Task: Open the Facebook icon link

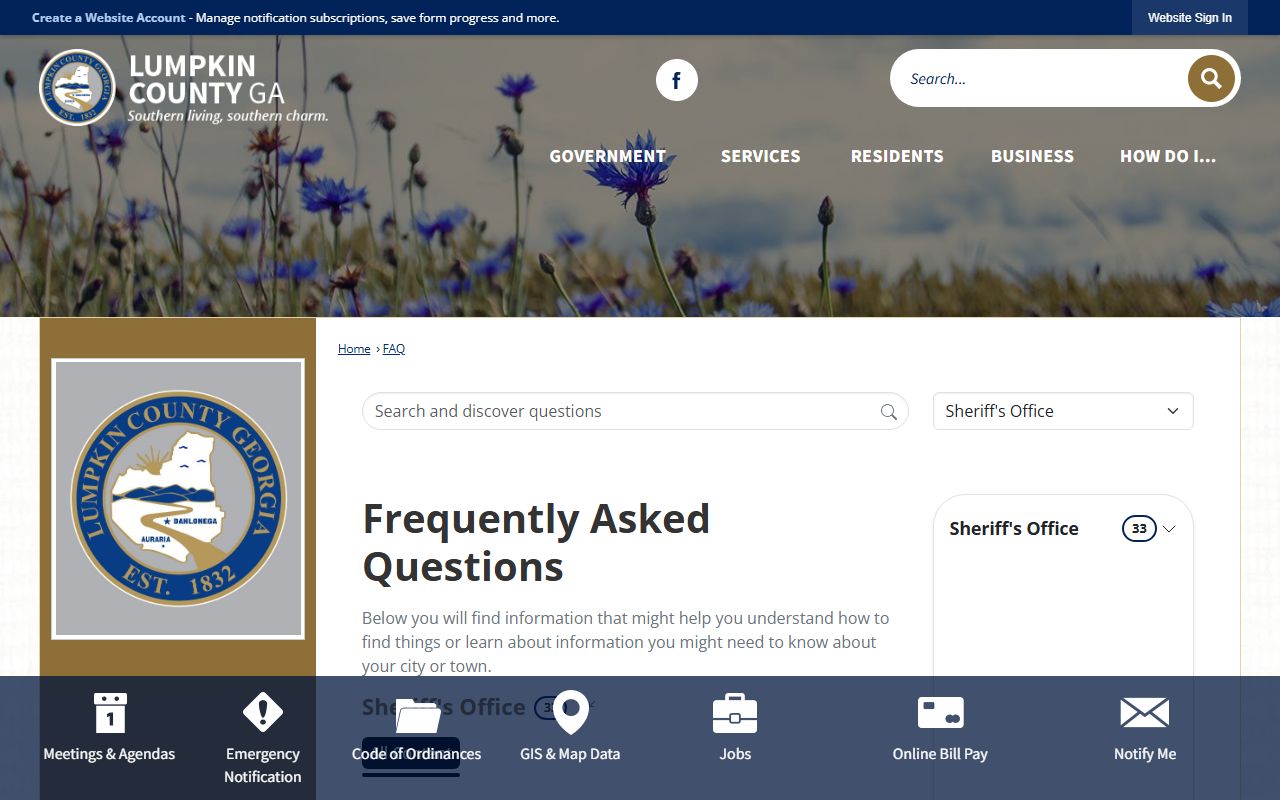Action: pos(677,80)
